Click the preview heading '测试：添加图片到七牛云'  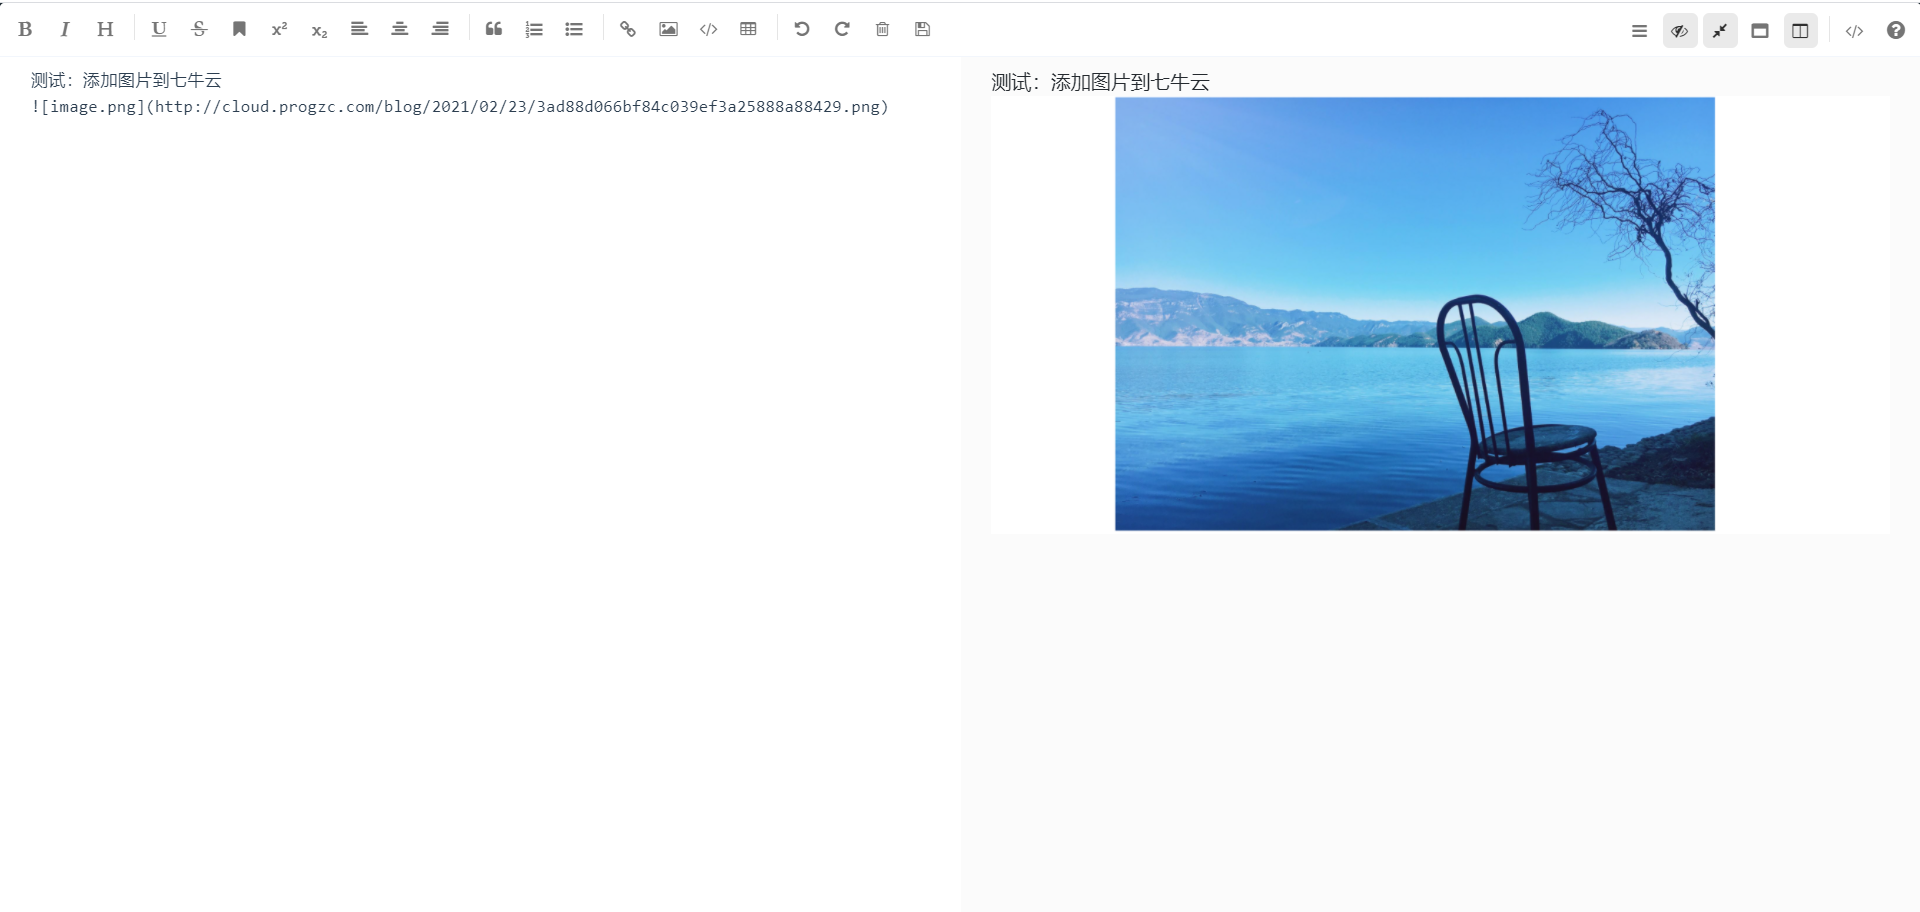1100,82
